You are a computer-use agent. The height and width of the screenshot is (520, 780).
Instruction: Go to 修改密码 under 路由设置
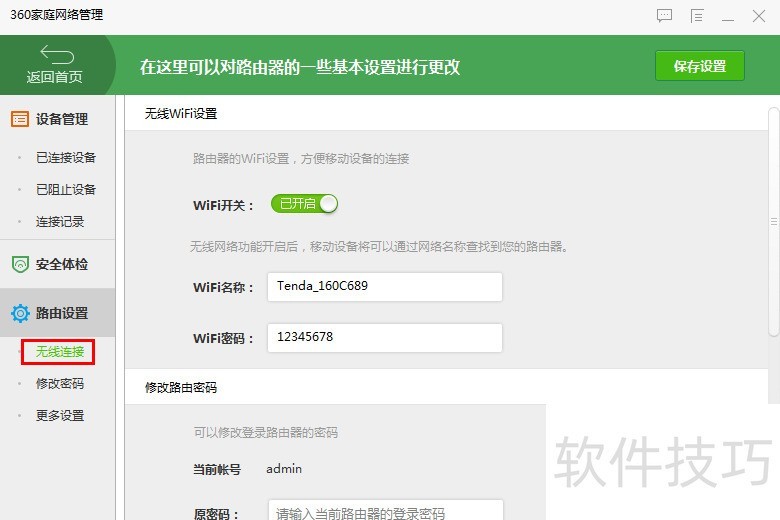[60, 384]
